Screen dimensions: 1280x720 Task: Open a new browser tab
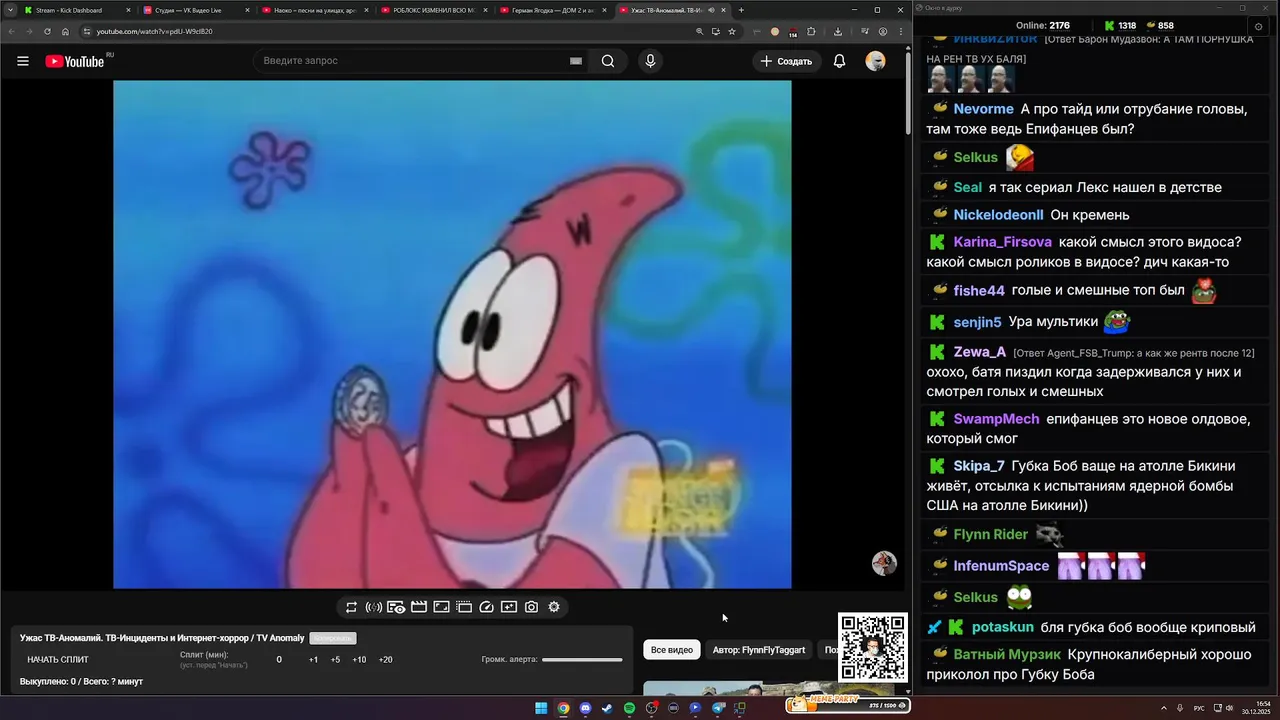point(741,10)
